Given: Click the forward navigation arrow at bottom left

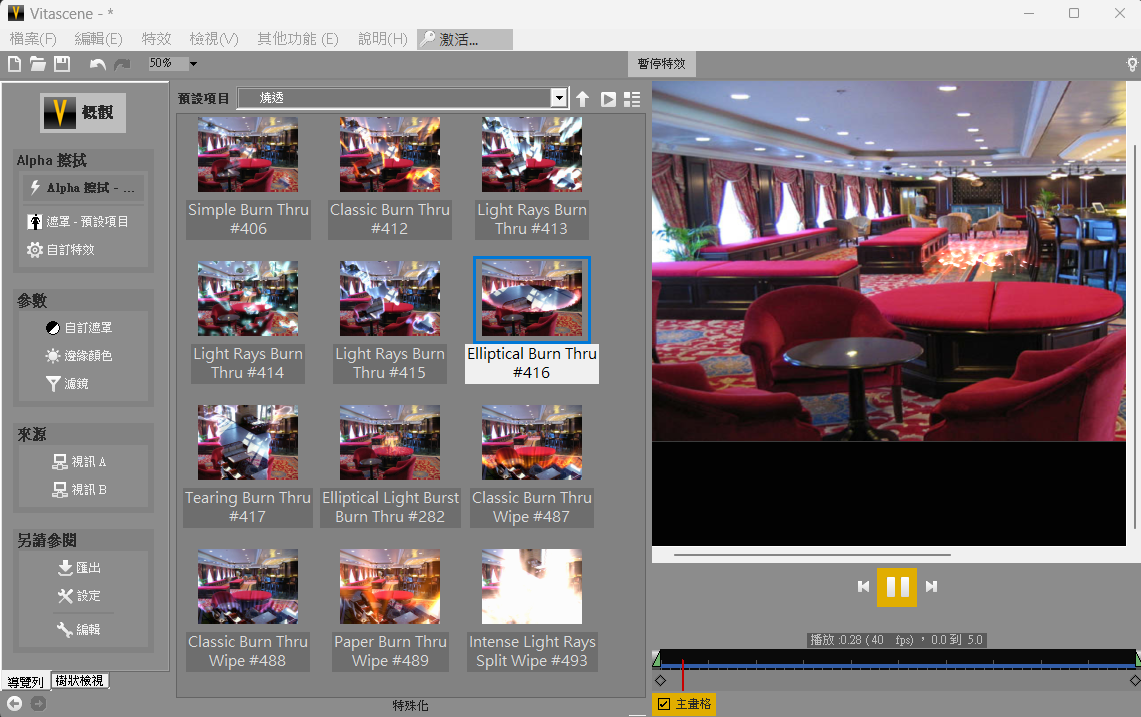Looking at the screenshot, I should pyautogui.click(x=39, y=704).
